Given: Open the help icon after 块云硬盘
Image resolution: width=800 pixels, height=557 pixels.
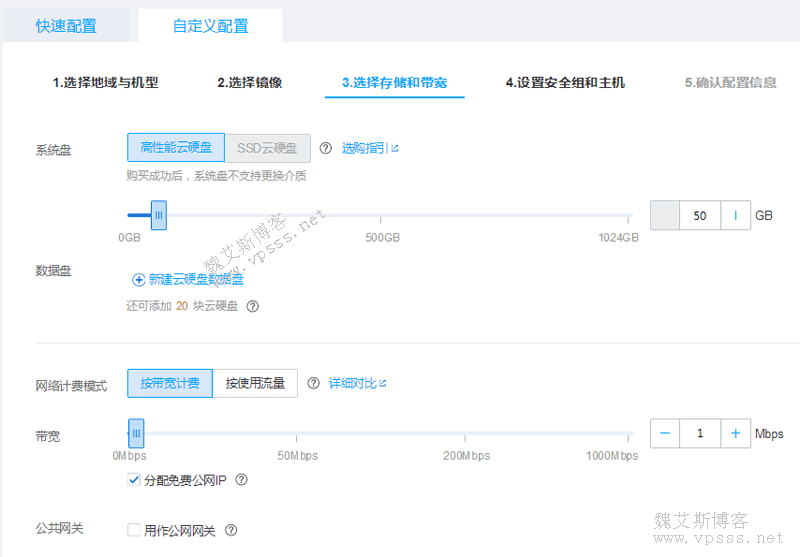Looking at the screenshot, I should tap(252, 306).
